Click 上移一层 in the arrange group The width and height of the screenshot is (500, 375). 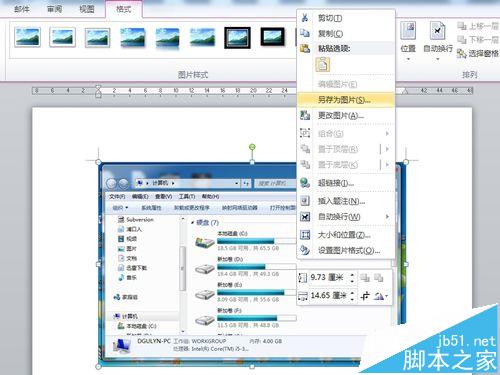[x=478, y=26]
